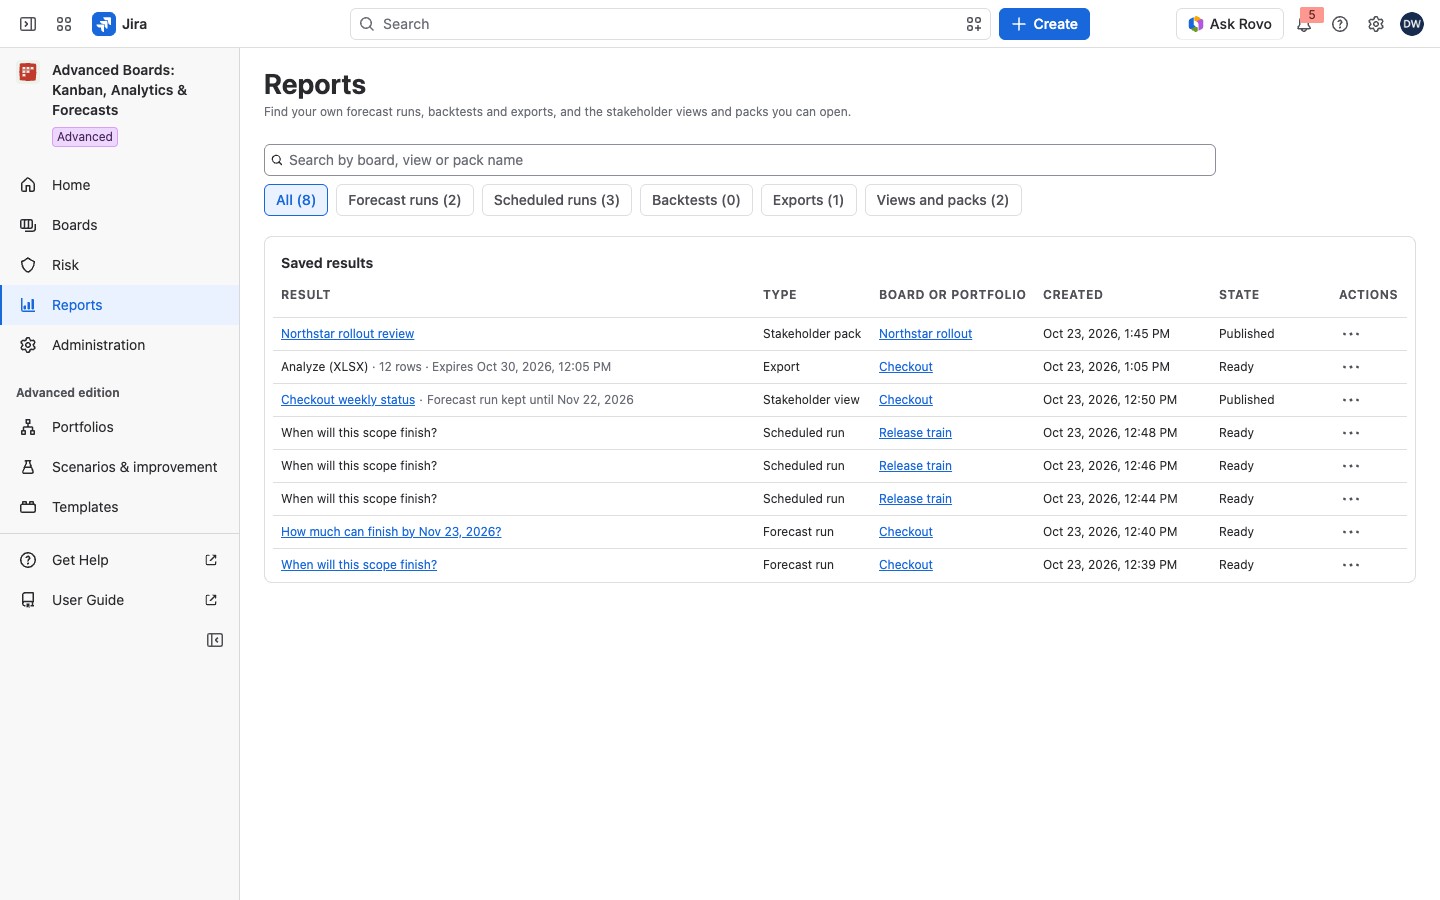Screen dimensions: 1440x900
Task: Click the Published state for Northstar row
Action: click(1246, 334)
